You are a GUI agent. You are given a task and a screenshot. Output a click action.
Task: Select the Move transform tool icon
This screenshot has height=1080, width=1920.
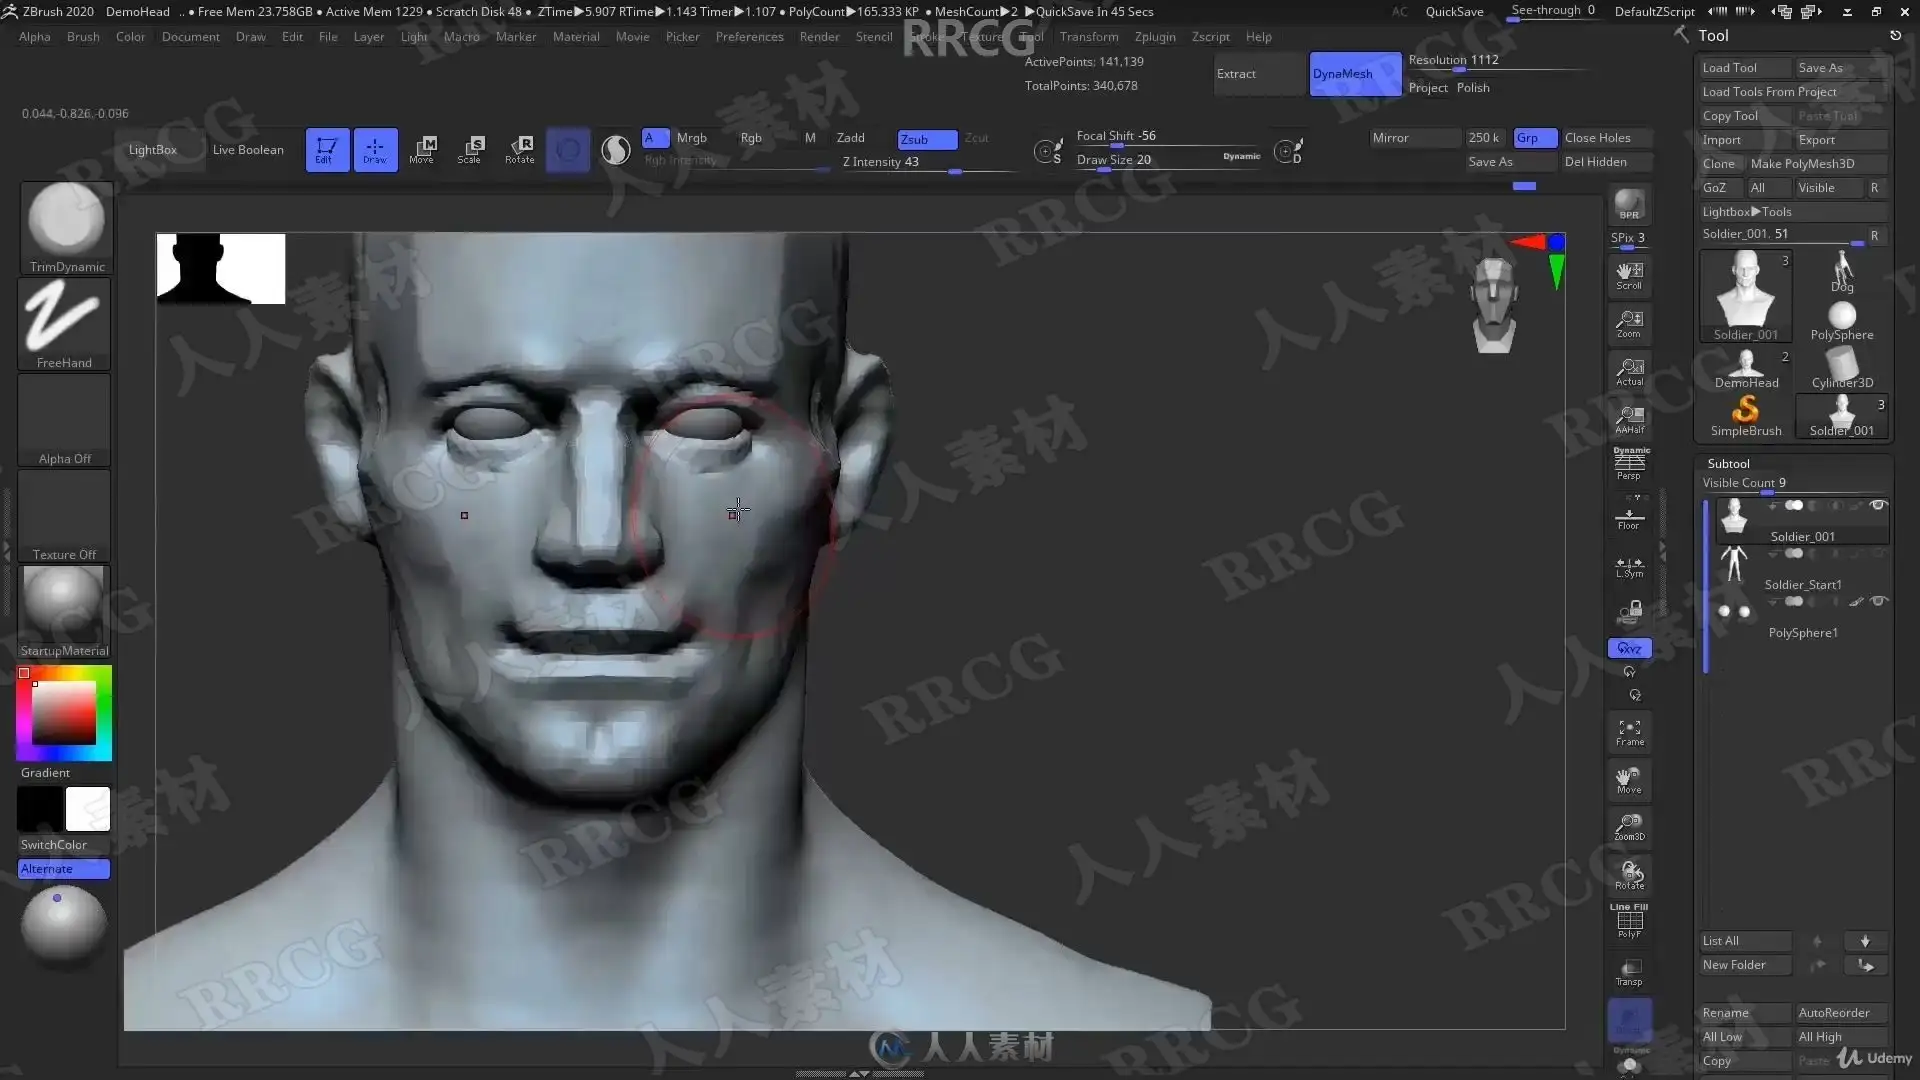point(422,149)
